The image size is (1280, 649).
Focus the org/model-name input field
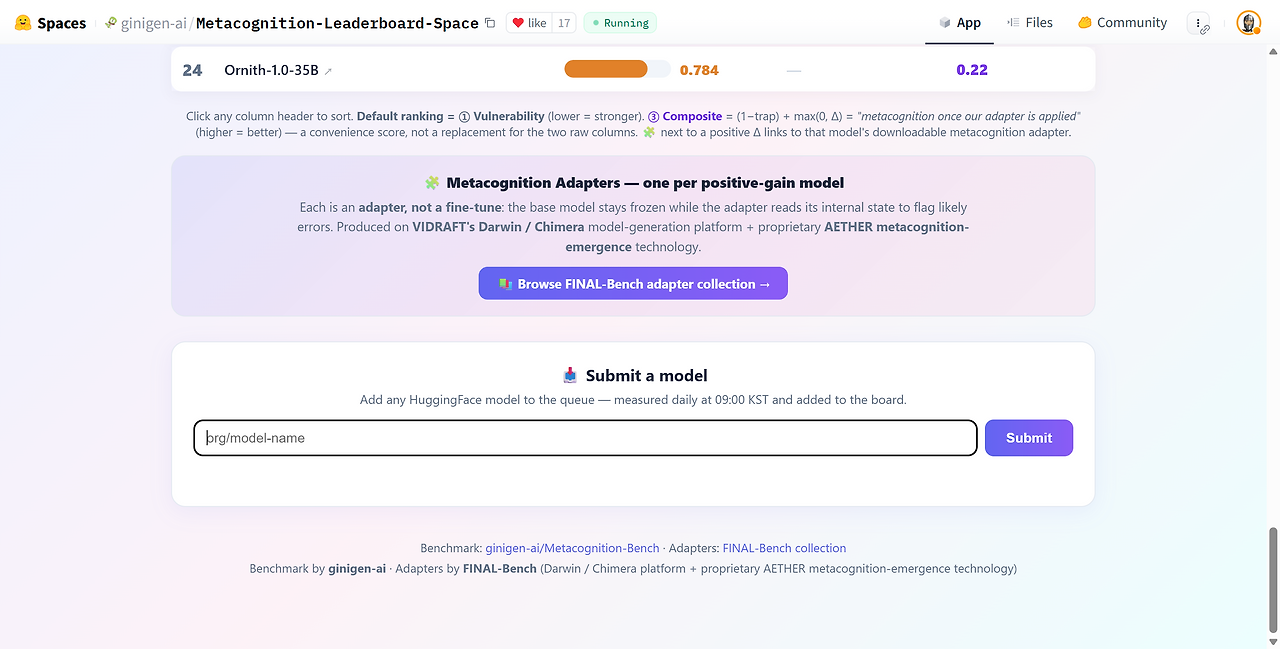click(x=585, y=438)
